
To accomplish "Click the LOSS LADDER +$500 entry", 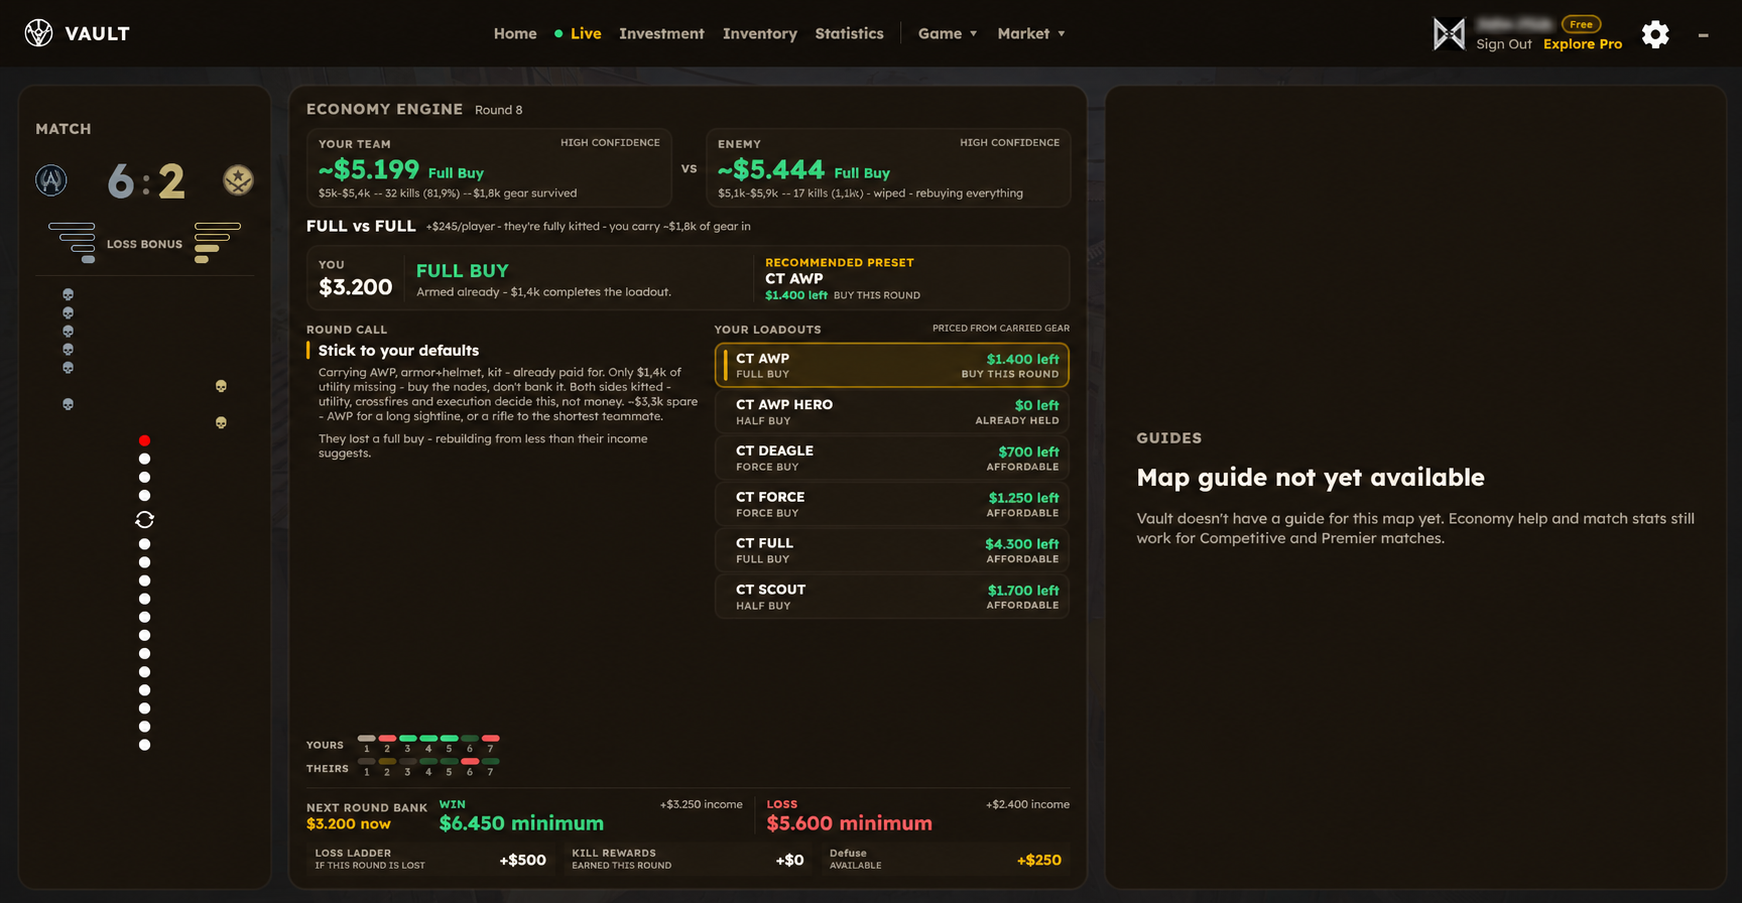I will 431,859.
